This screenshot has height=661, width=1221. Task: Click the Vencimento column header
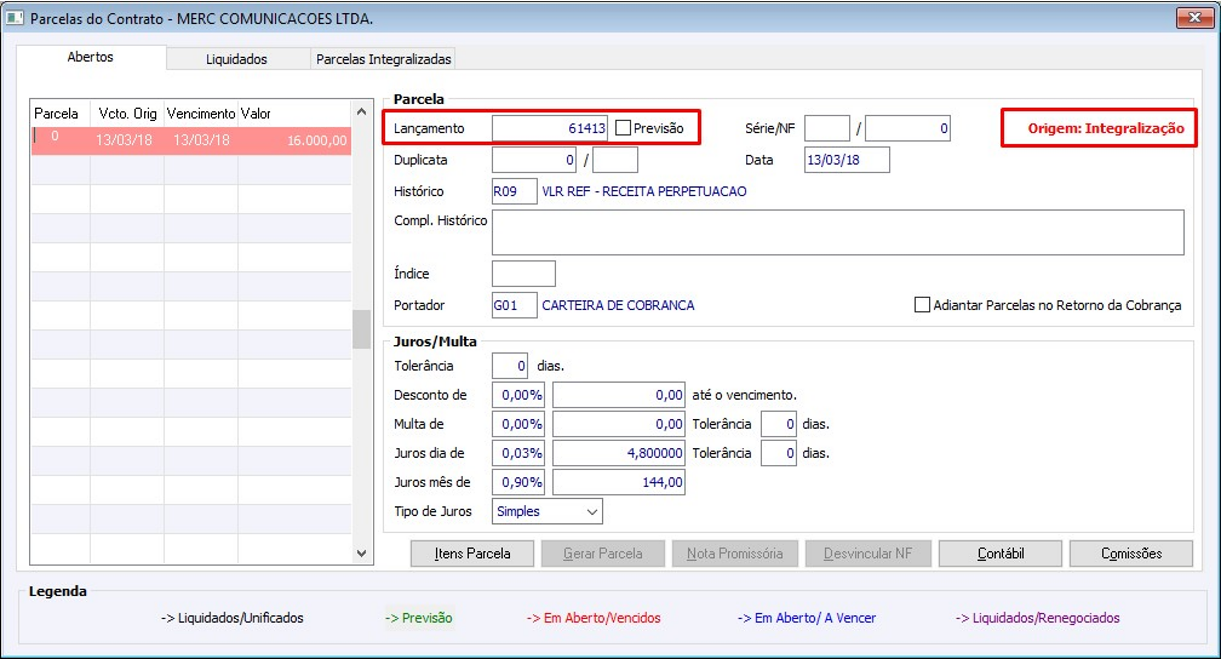pos(200,113)
